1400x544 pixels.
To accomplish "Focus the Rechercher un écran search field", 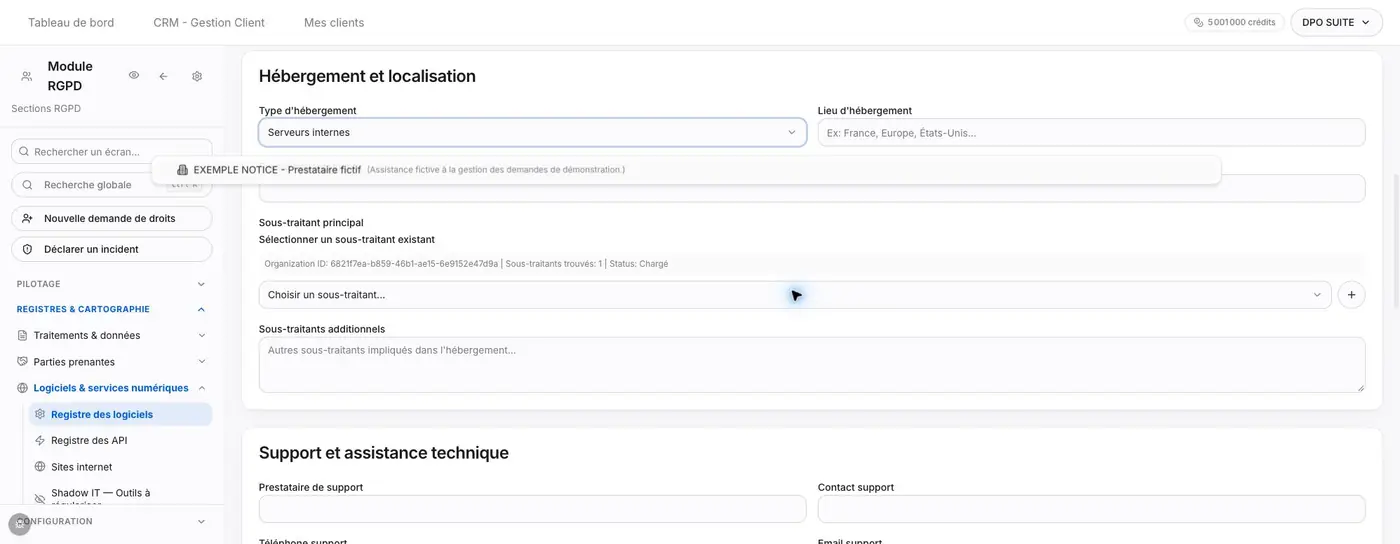I will [112, 151].
